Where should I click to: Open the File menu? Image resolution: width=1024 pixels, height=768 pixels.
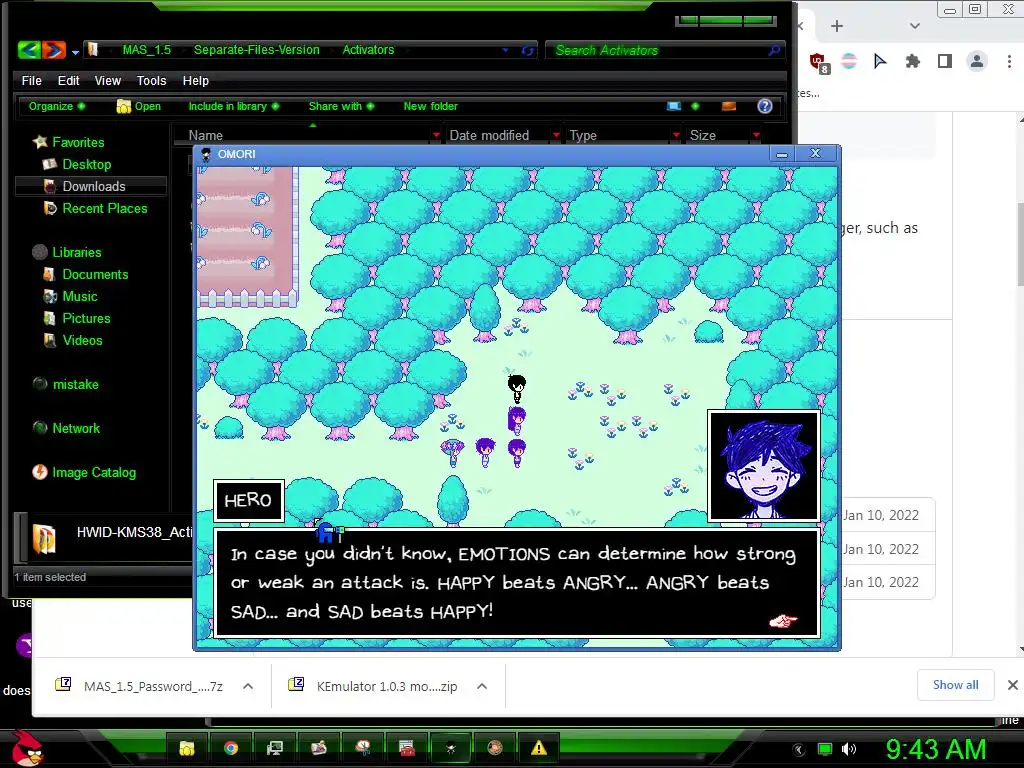[31, 80]
